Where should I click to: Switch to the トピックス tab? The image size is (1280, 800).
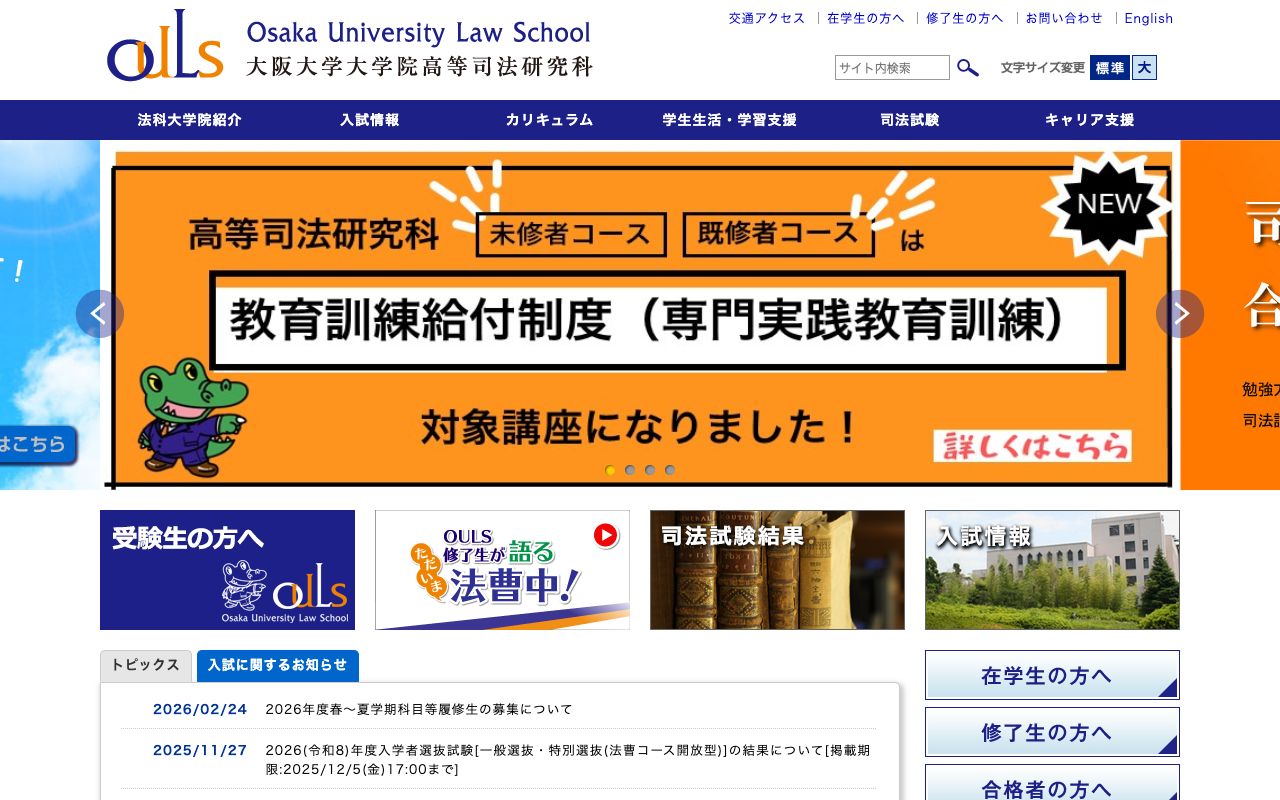pos(145,665)
